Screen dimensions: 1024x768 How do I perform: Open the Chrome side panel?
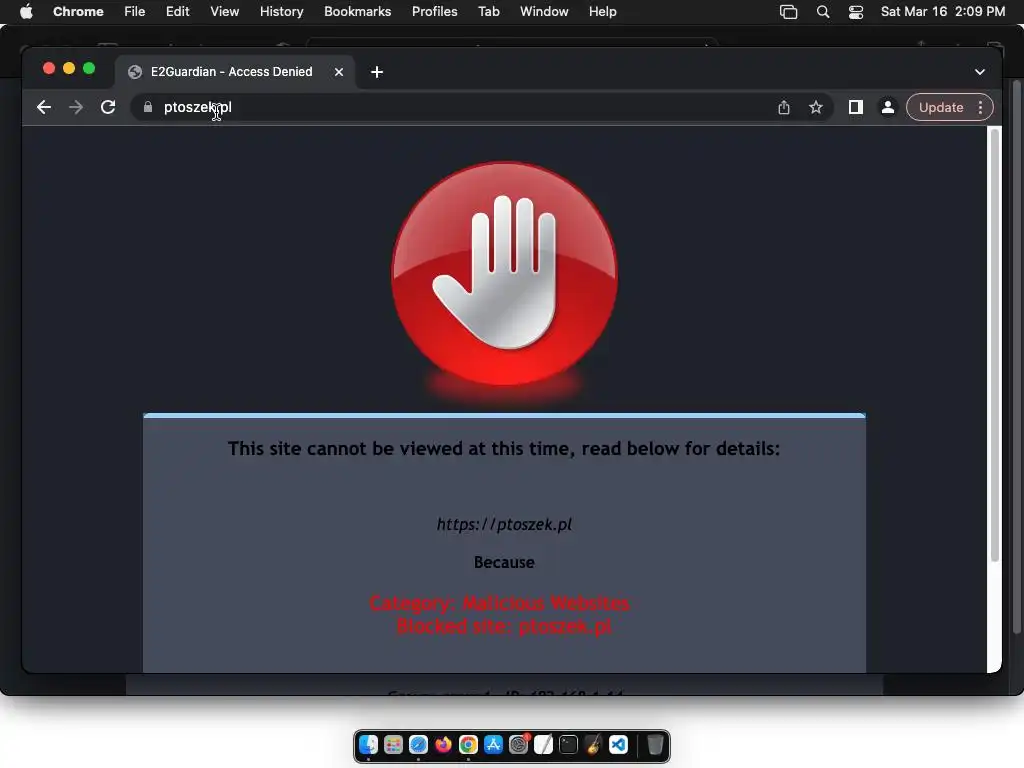click(x=856, y=107)
